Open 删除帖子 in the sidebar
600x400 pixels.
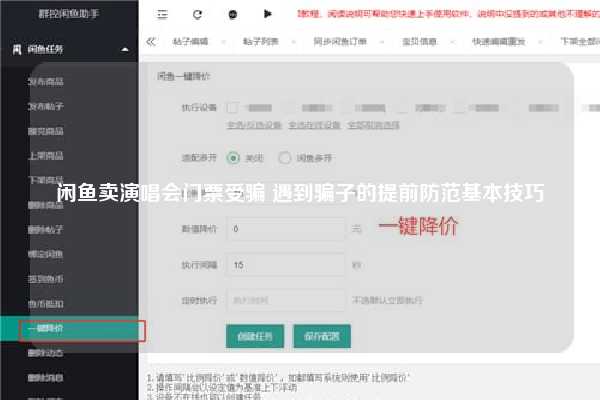point(46,230)
